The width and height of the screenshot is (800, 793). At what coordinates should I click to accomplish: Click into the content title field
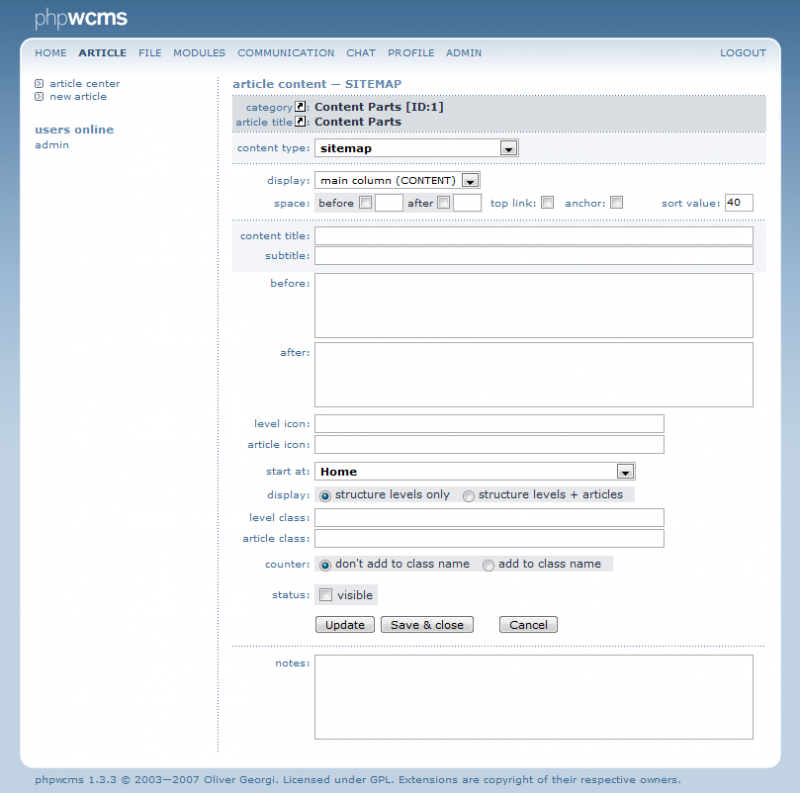click(533, 236)
